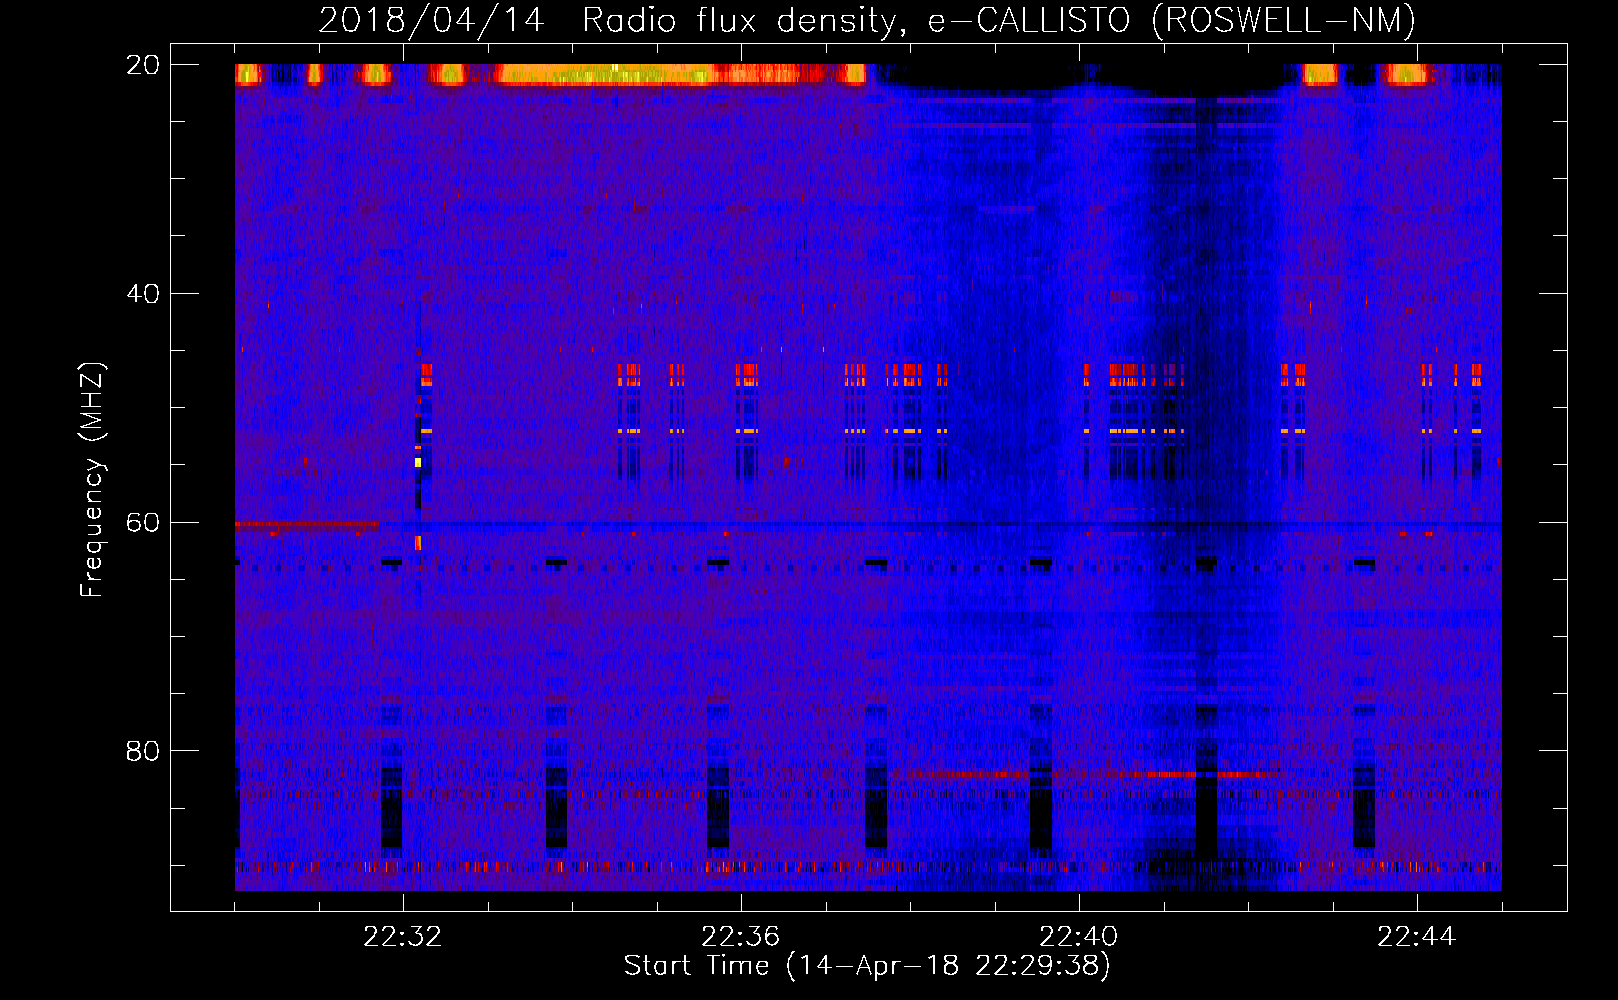The width and height of the screenshot is (1618, 1000).
Task: Click the 22:36 time tick label
Action: pyautogui.click(x=741, y=937)
